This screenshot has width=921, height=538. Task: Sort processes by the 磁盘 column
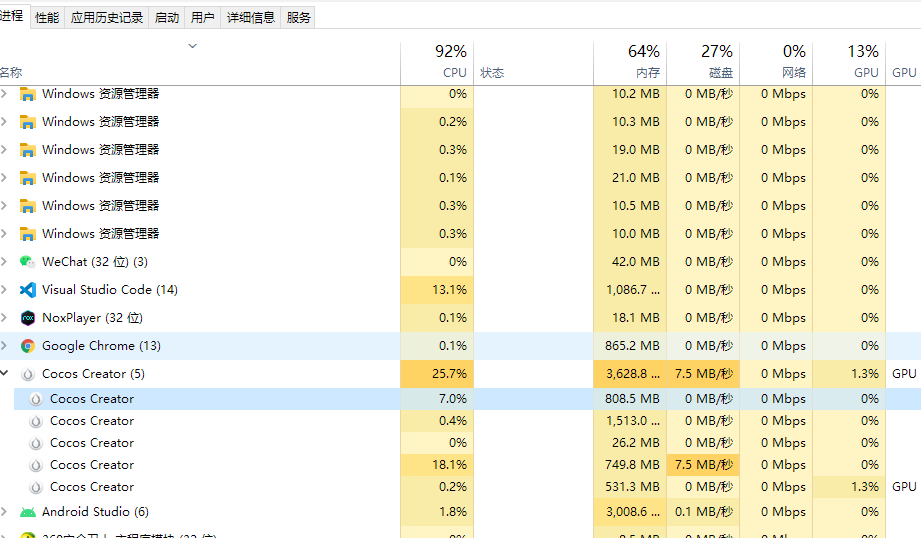[x=703, y=63]
